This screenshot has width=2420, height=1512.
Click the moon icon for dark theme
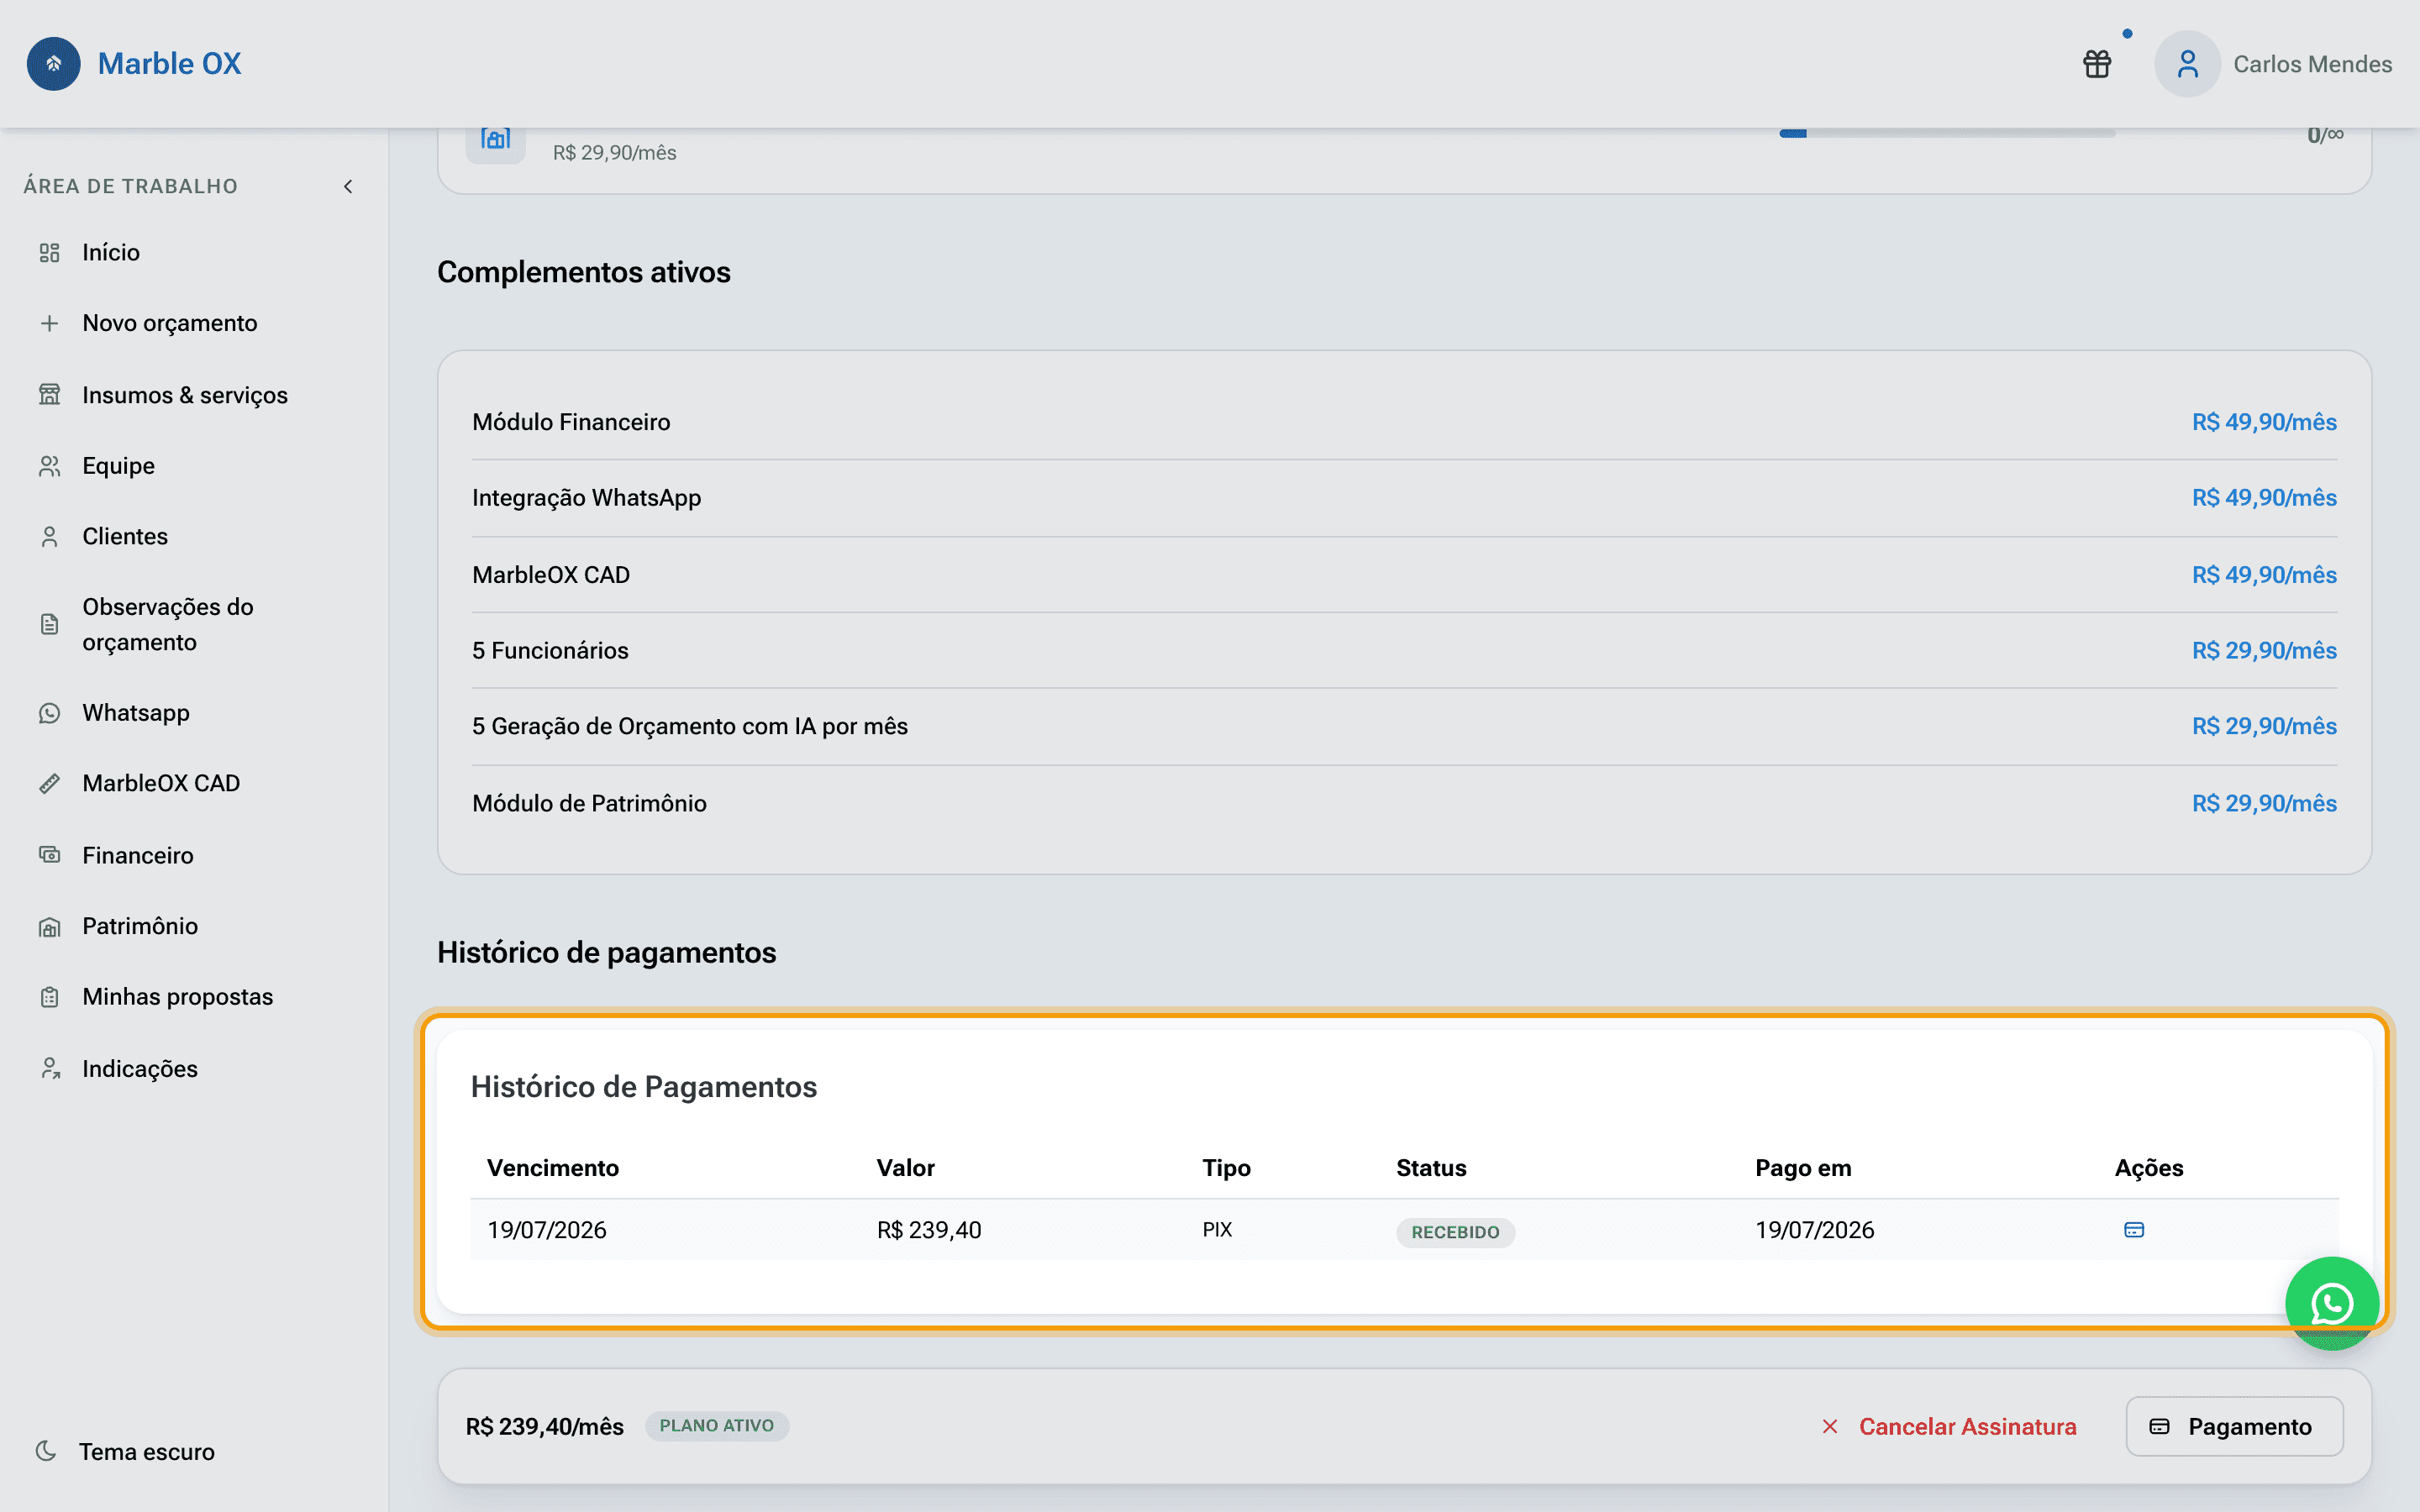pos(46,1451)
